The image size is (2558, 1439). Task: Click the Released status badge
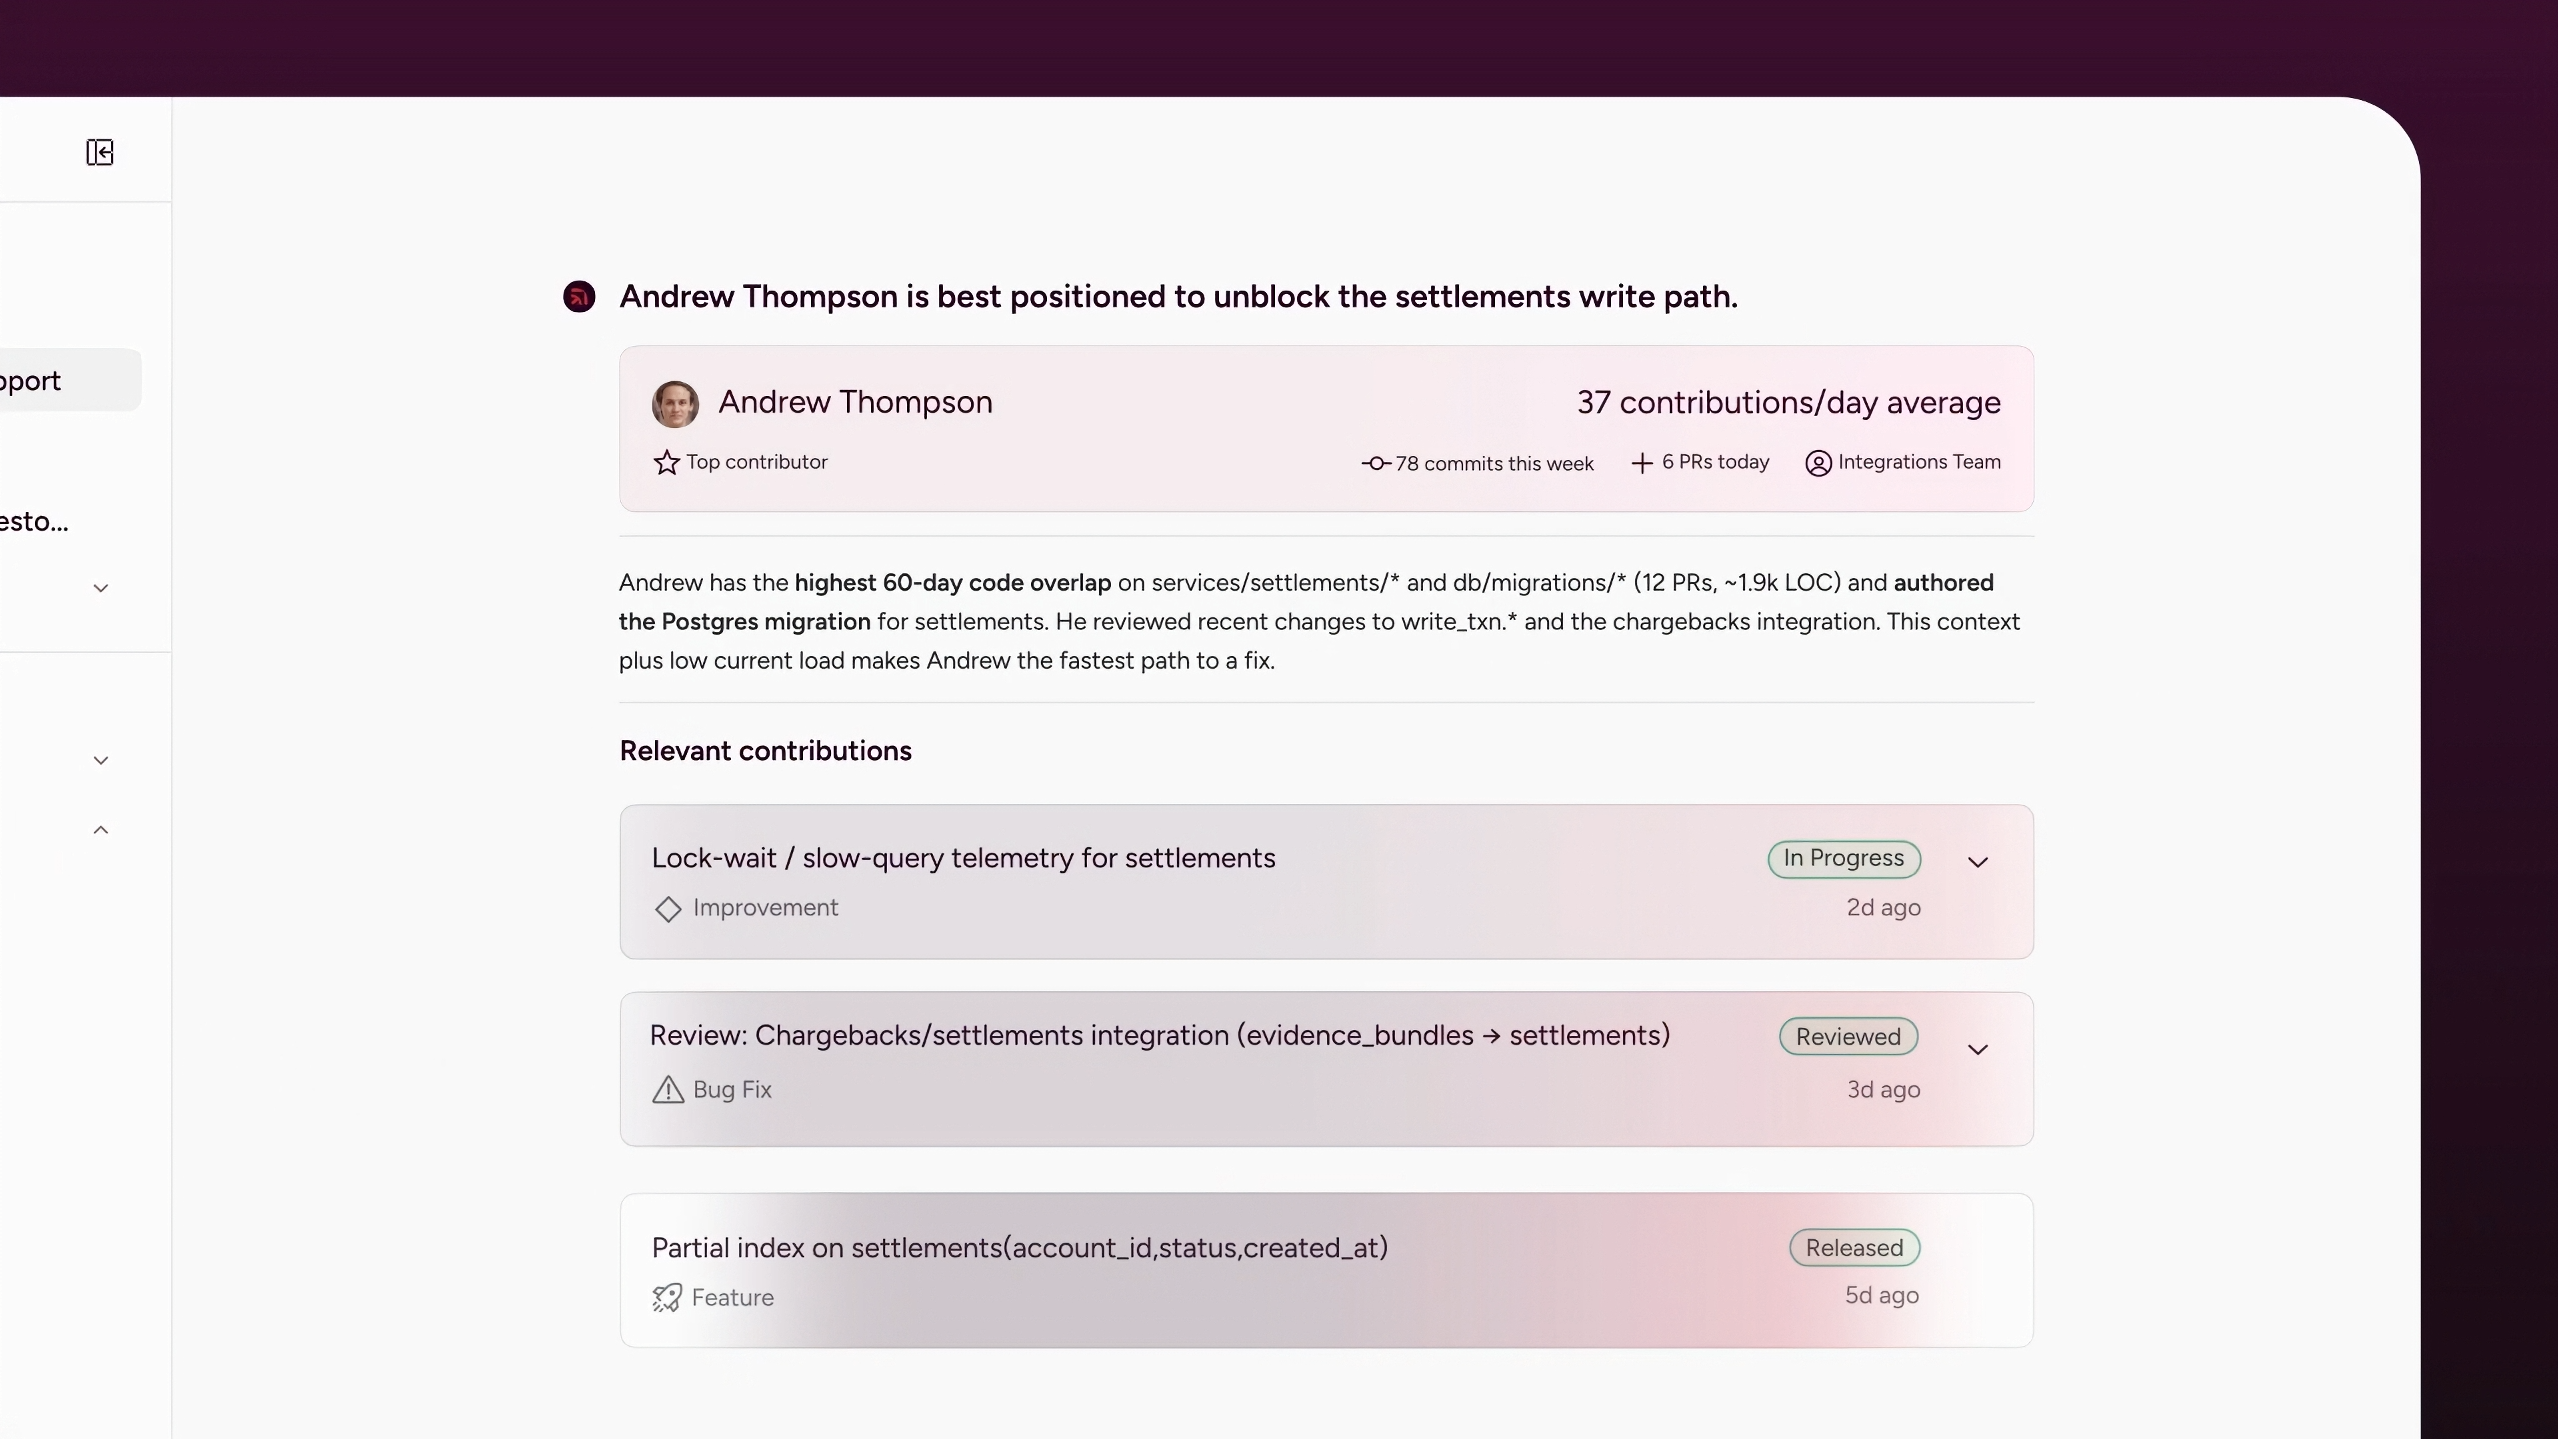click(1853, 1248)
